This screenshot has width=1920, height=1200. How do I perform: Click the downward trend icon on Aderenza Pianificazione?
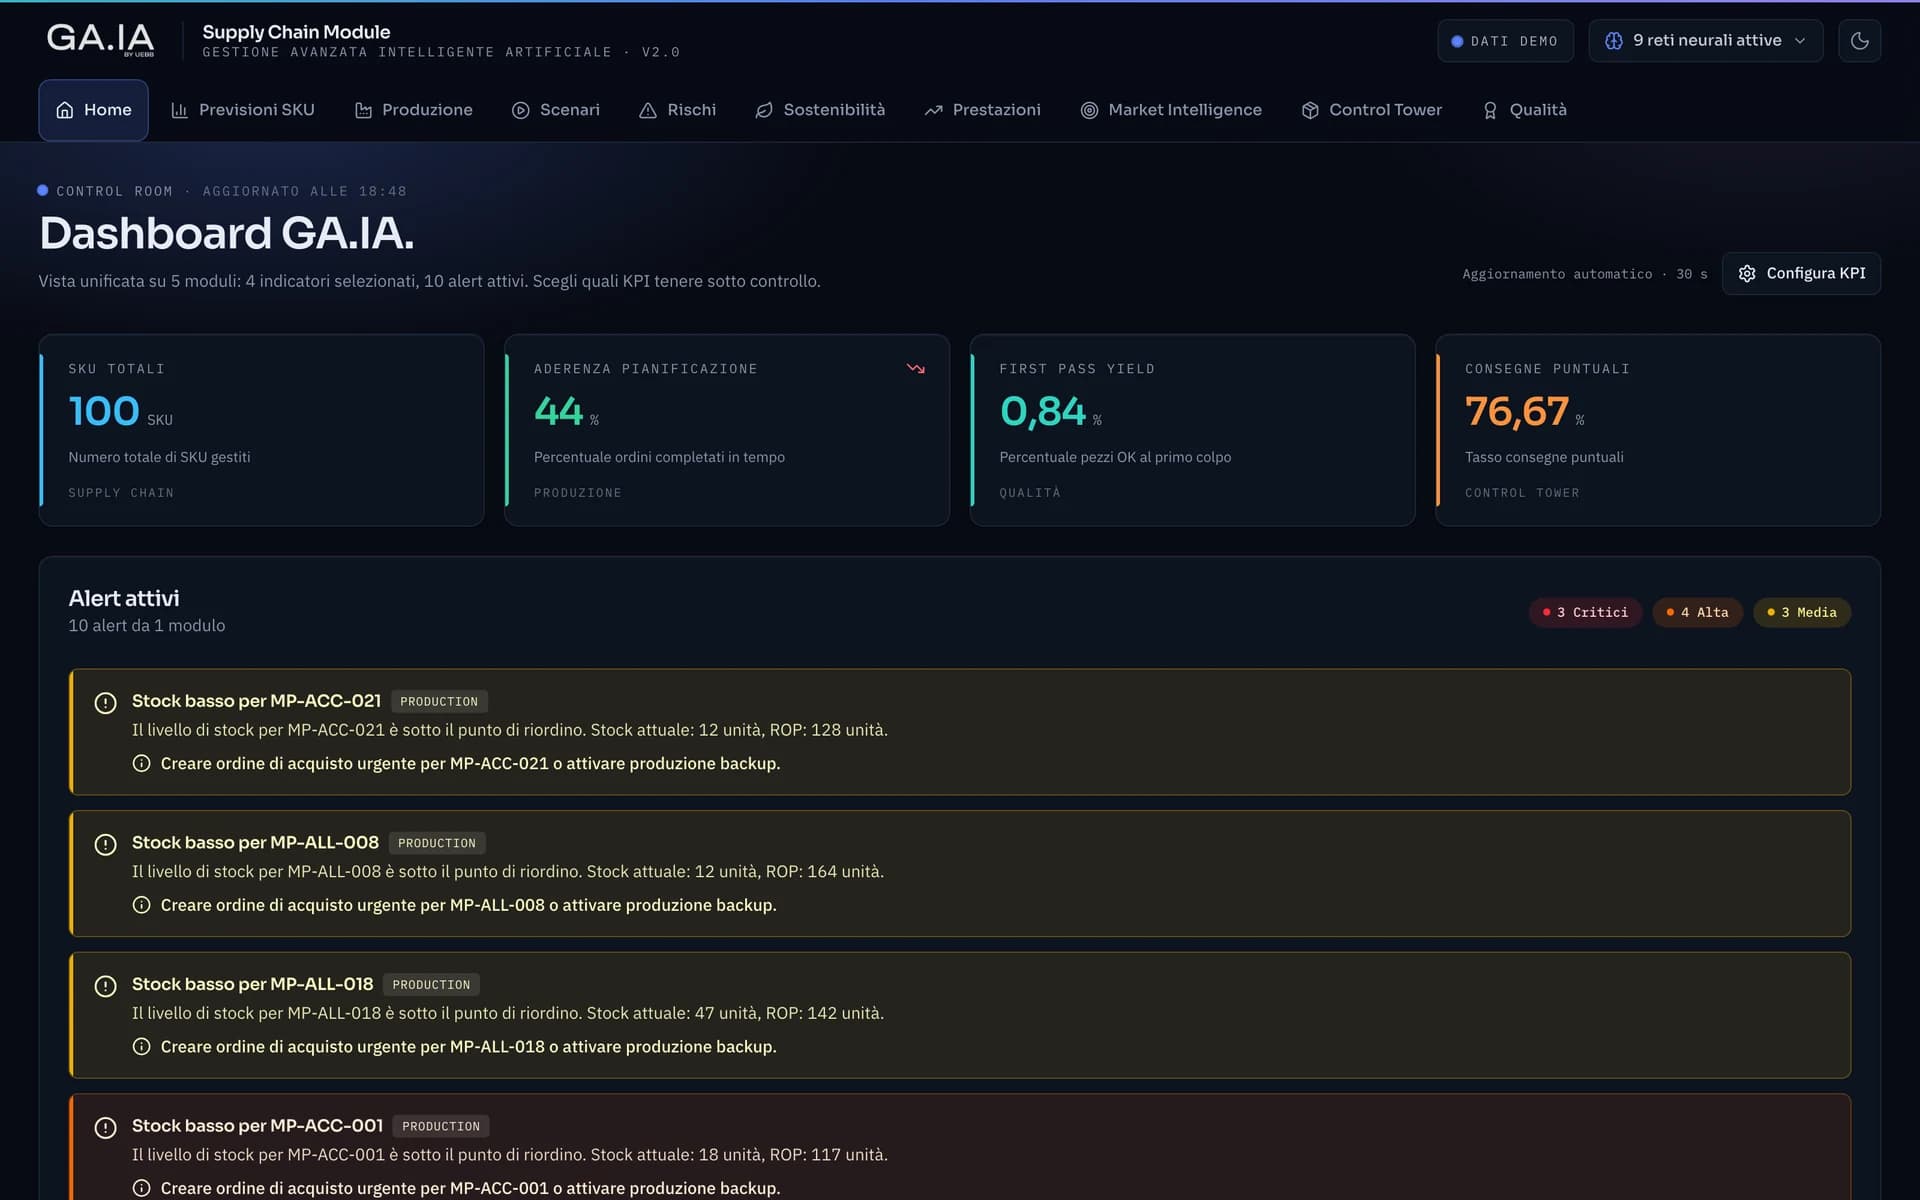tap(915, 369)
